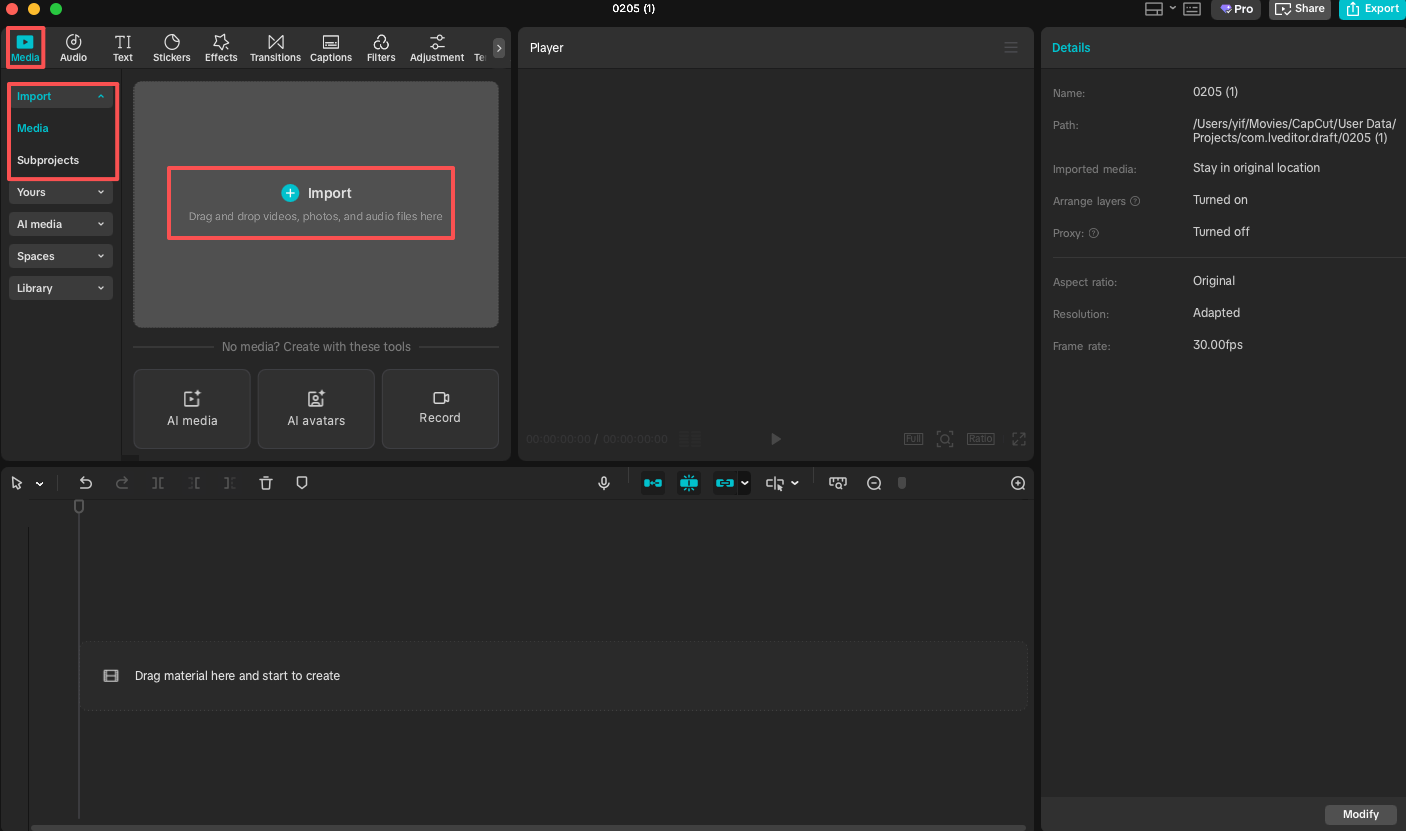This screenshot has width=1406, height=831.
Task: Open the layout dropdown arrow
Action: click(1173, 8)
